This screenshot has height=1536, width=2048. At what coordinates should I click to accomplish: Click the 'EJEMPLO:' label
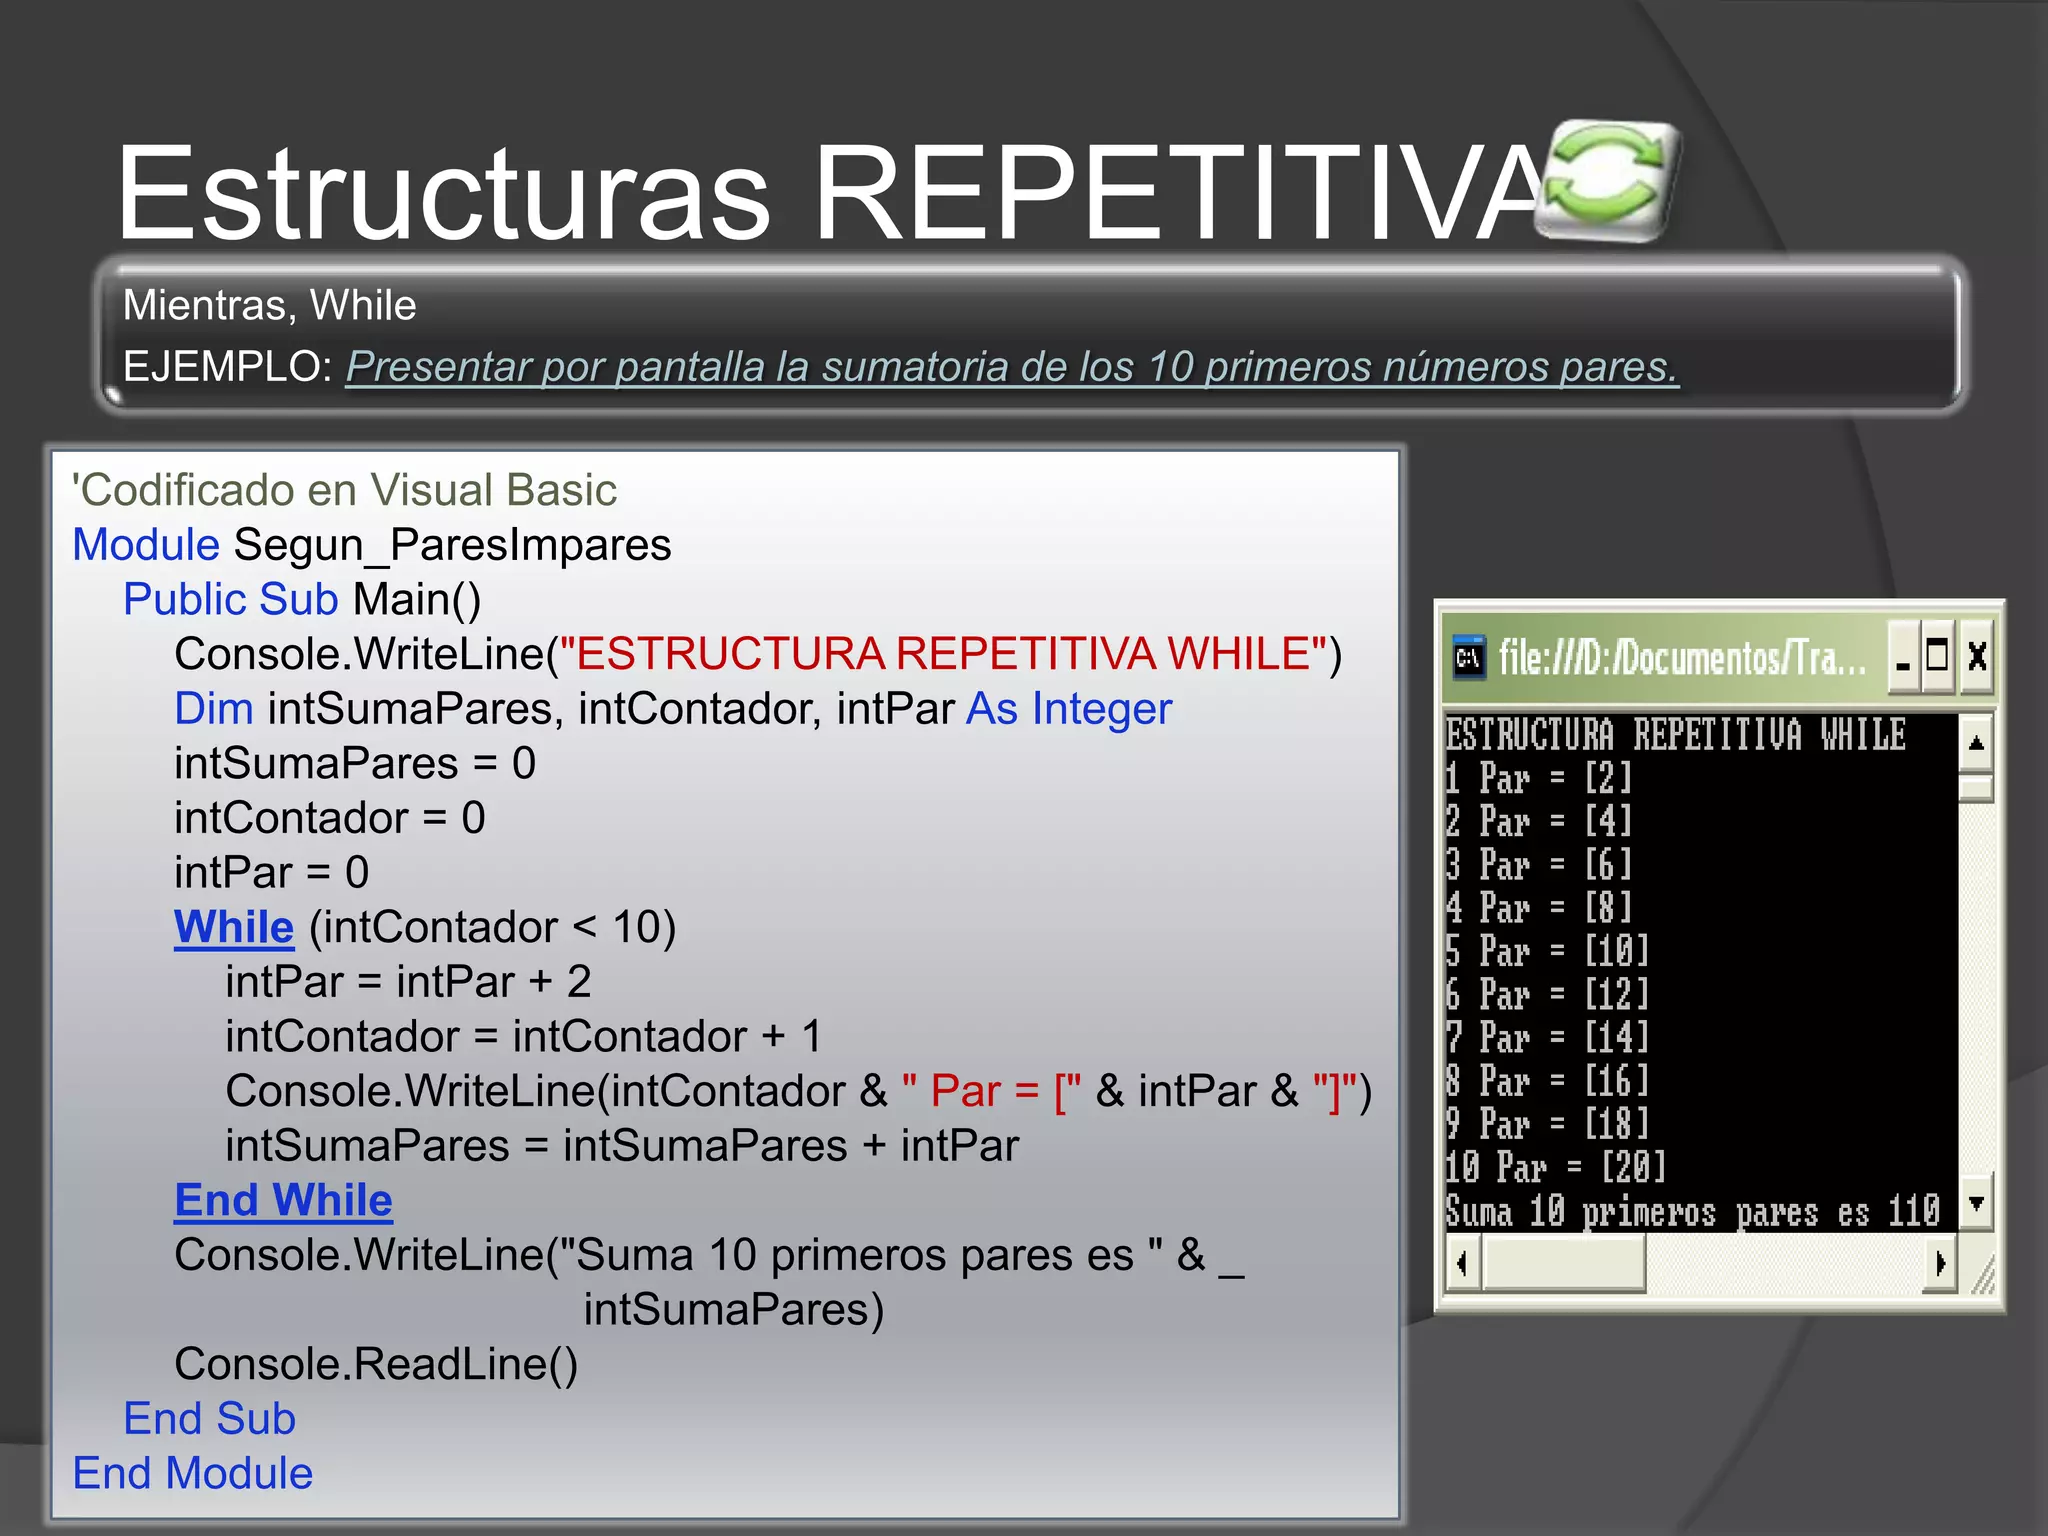228,367
